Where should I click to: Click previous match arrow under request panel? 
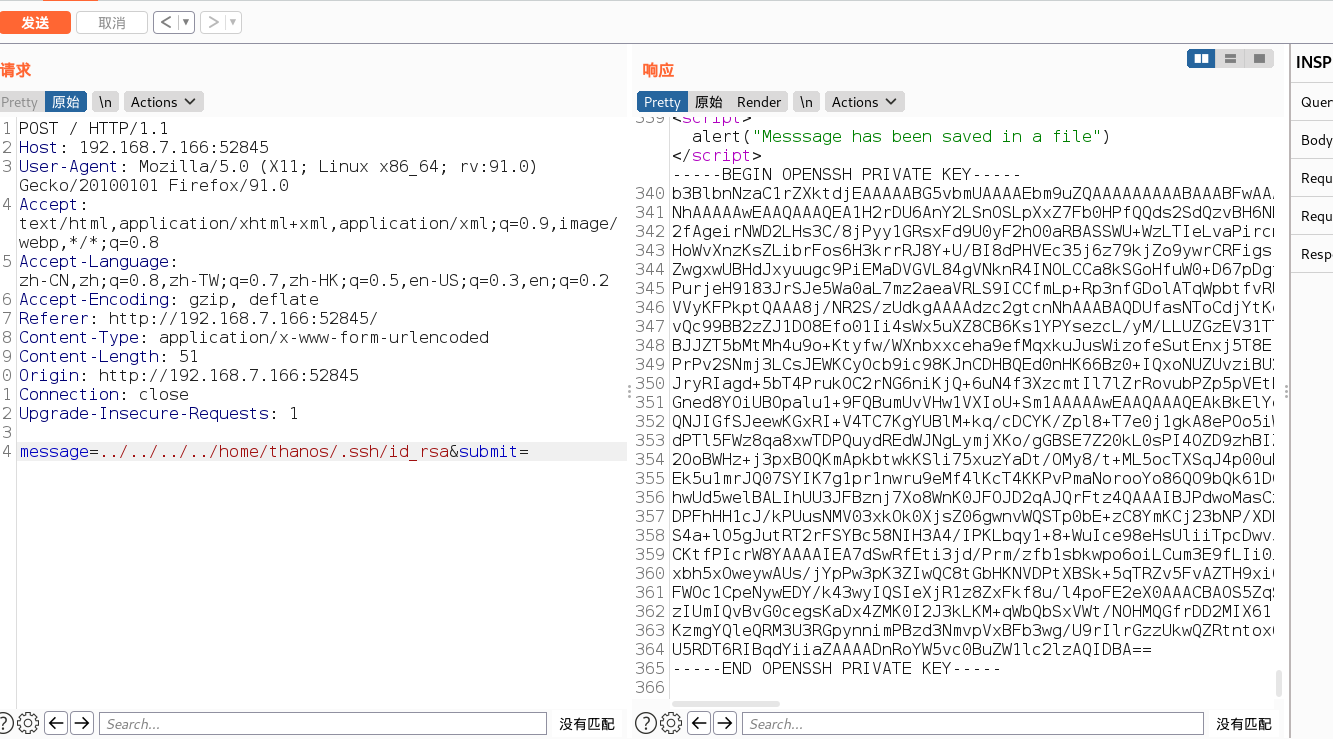[x=56, y=723]
